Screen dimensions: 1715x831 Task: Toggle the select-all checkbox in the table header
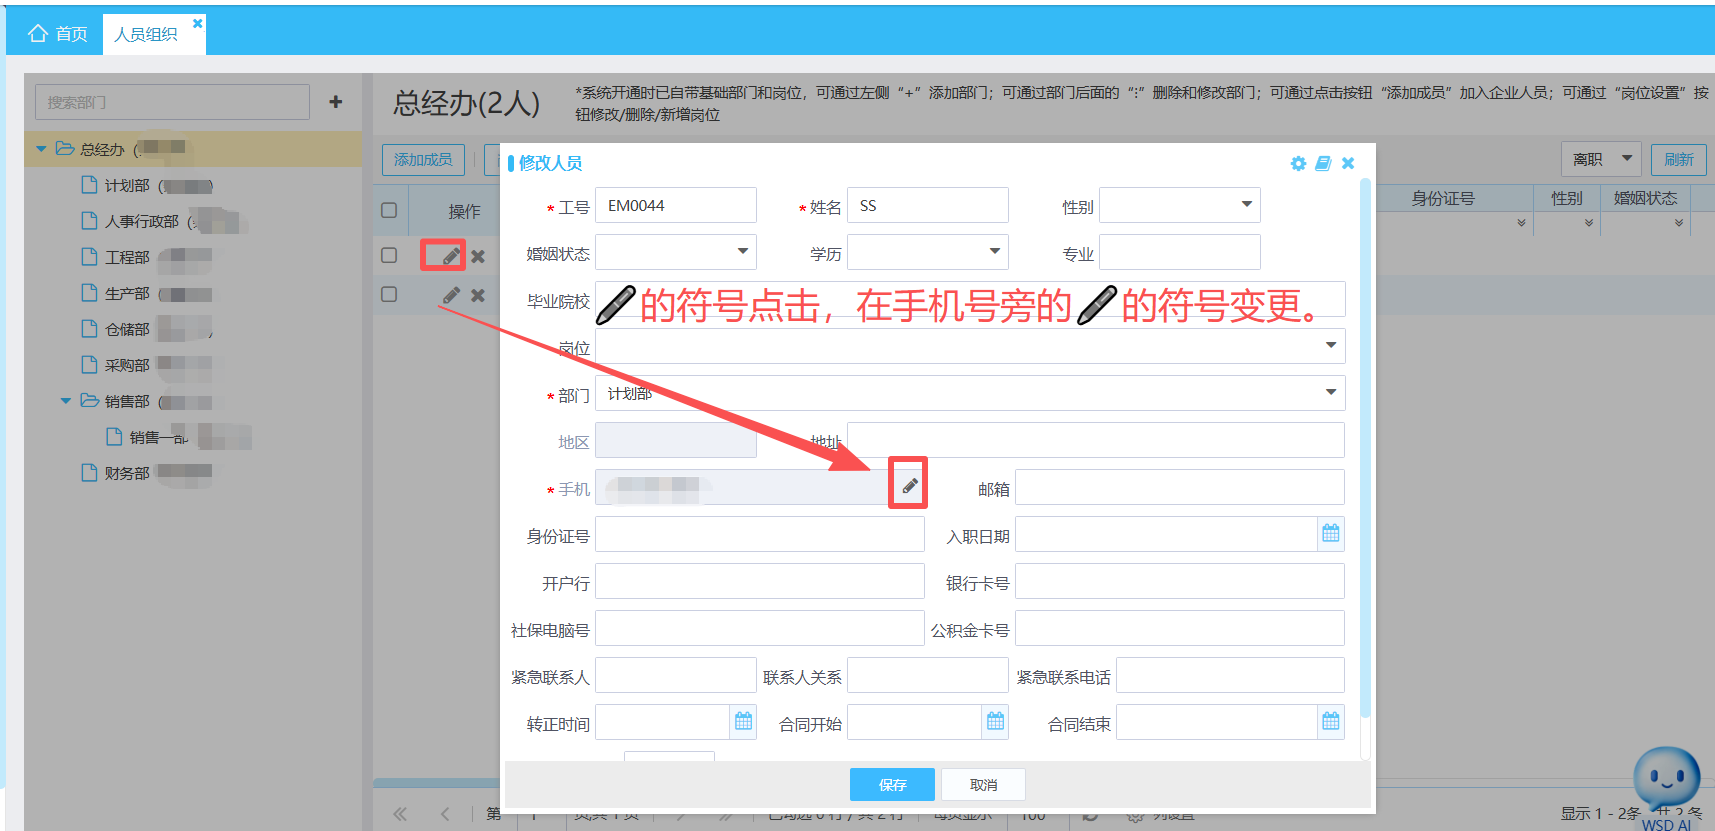(389, 210)
